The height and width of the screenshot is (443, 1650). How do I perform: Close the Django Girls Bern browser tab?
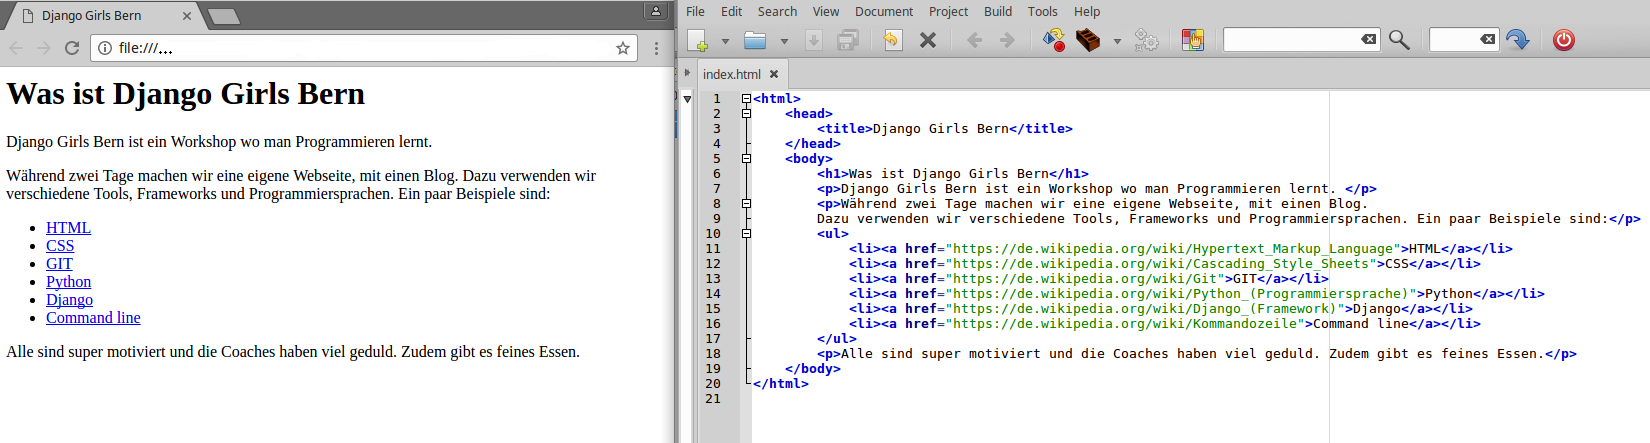click(187, 16)
